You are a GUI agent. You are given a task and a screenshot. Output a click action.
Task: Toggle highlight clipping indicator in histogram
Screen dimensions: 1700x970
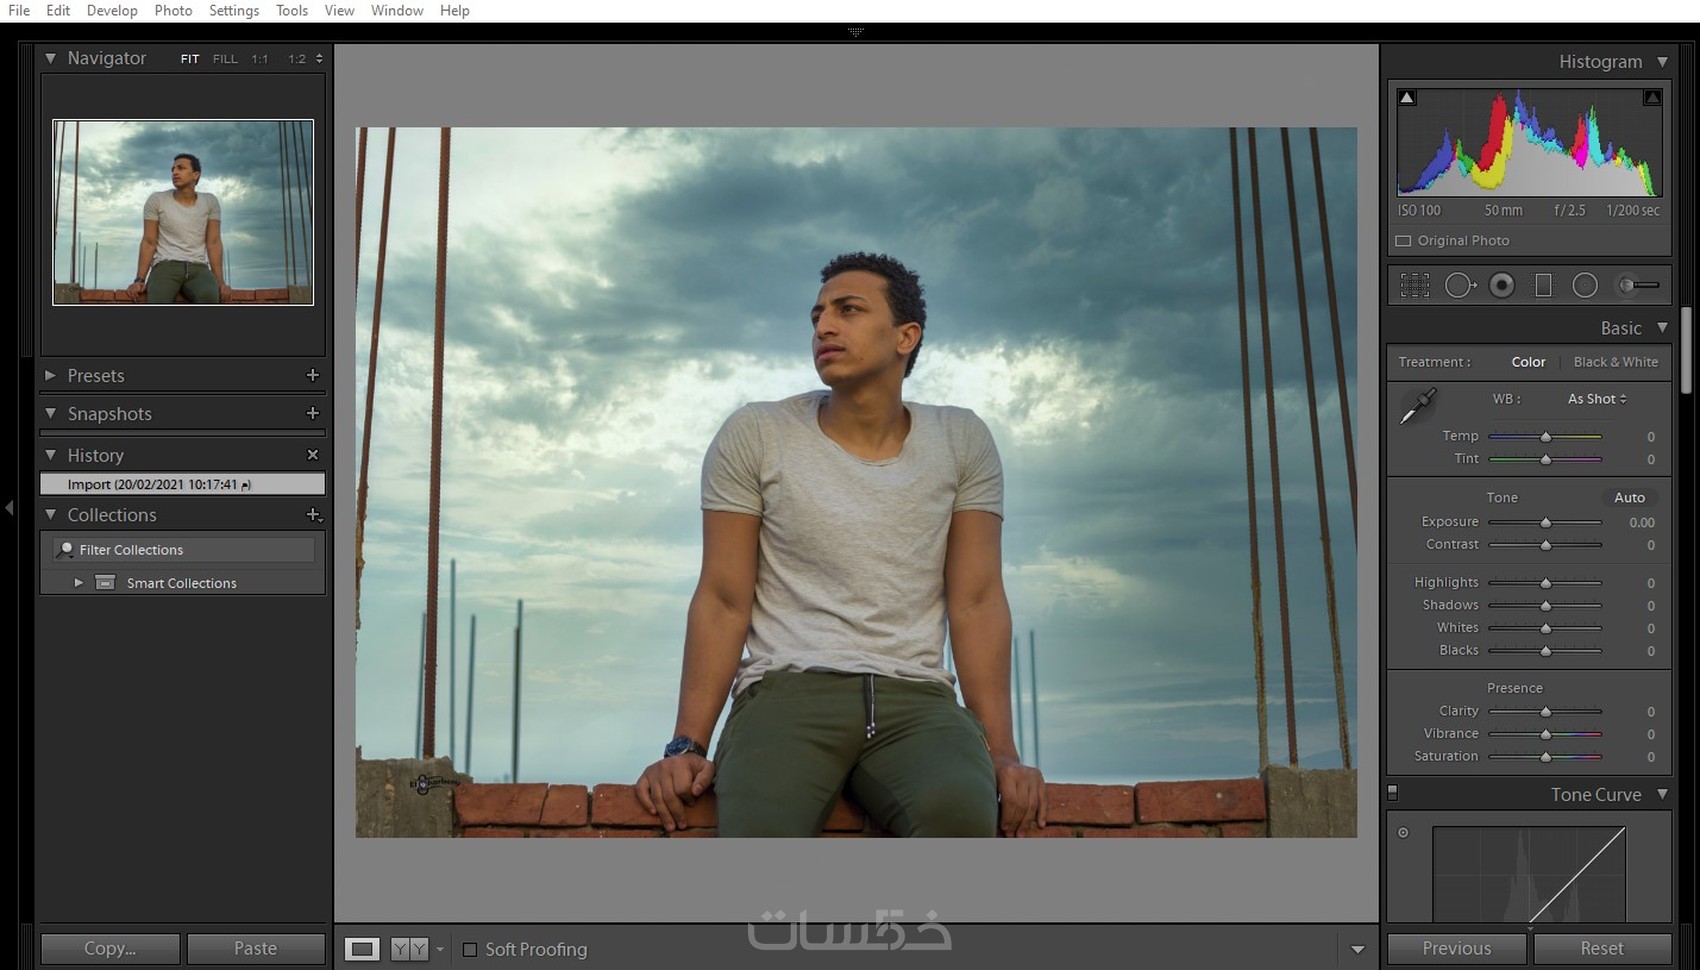pyautogui.click(x=1652, y=97)
